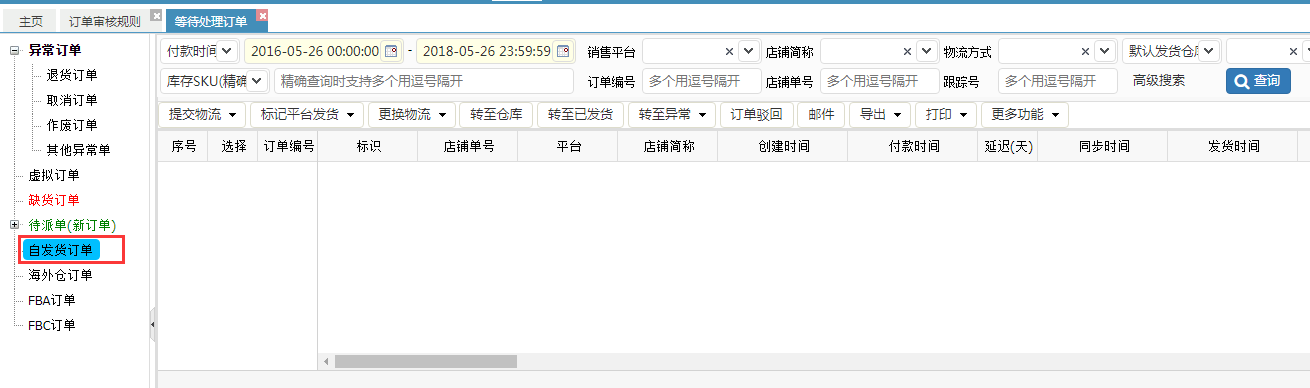Clear the shop name selection X
Viewport: 1310px width, 388px height.
coord(907,51)
